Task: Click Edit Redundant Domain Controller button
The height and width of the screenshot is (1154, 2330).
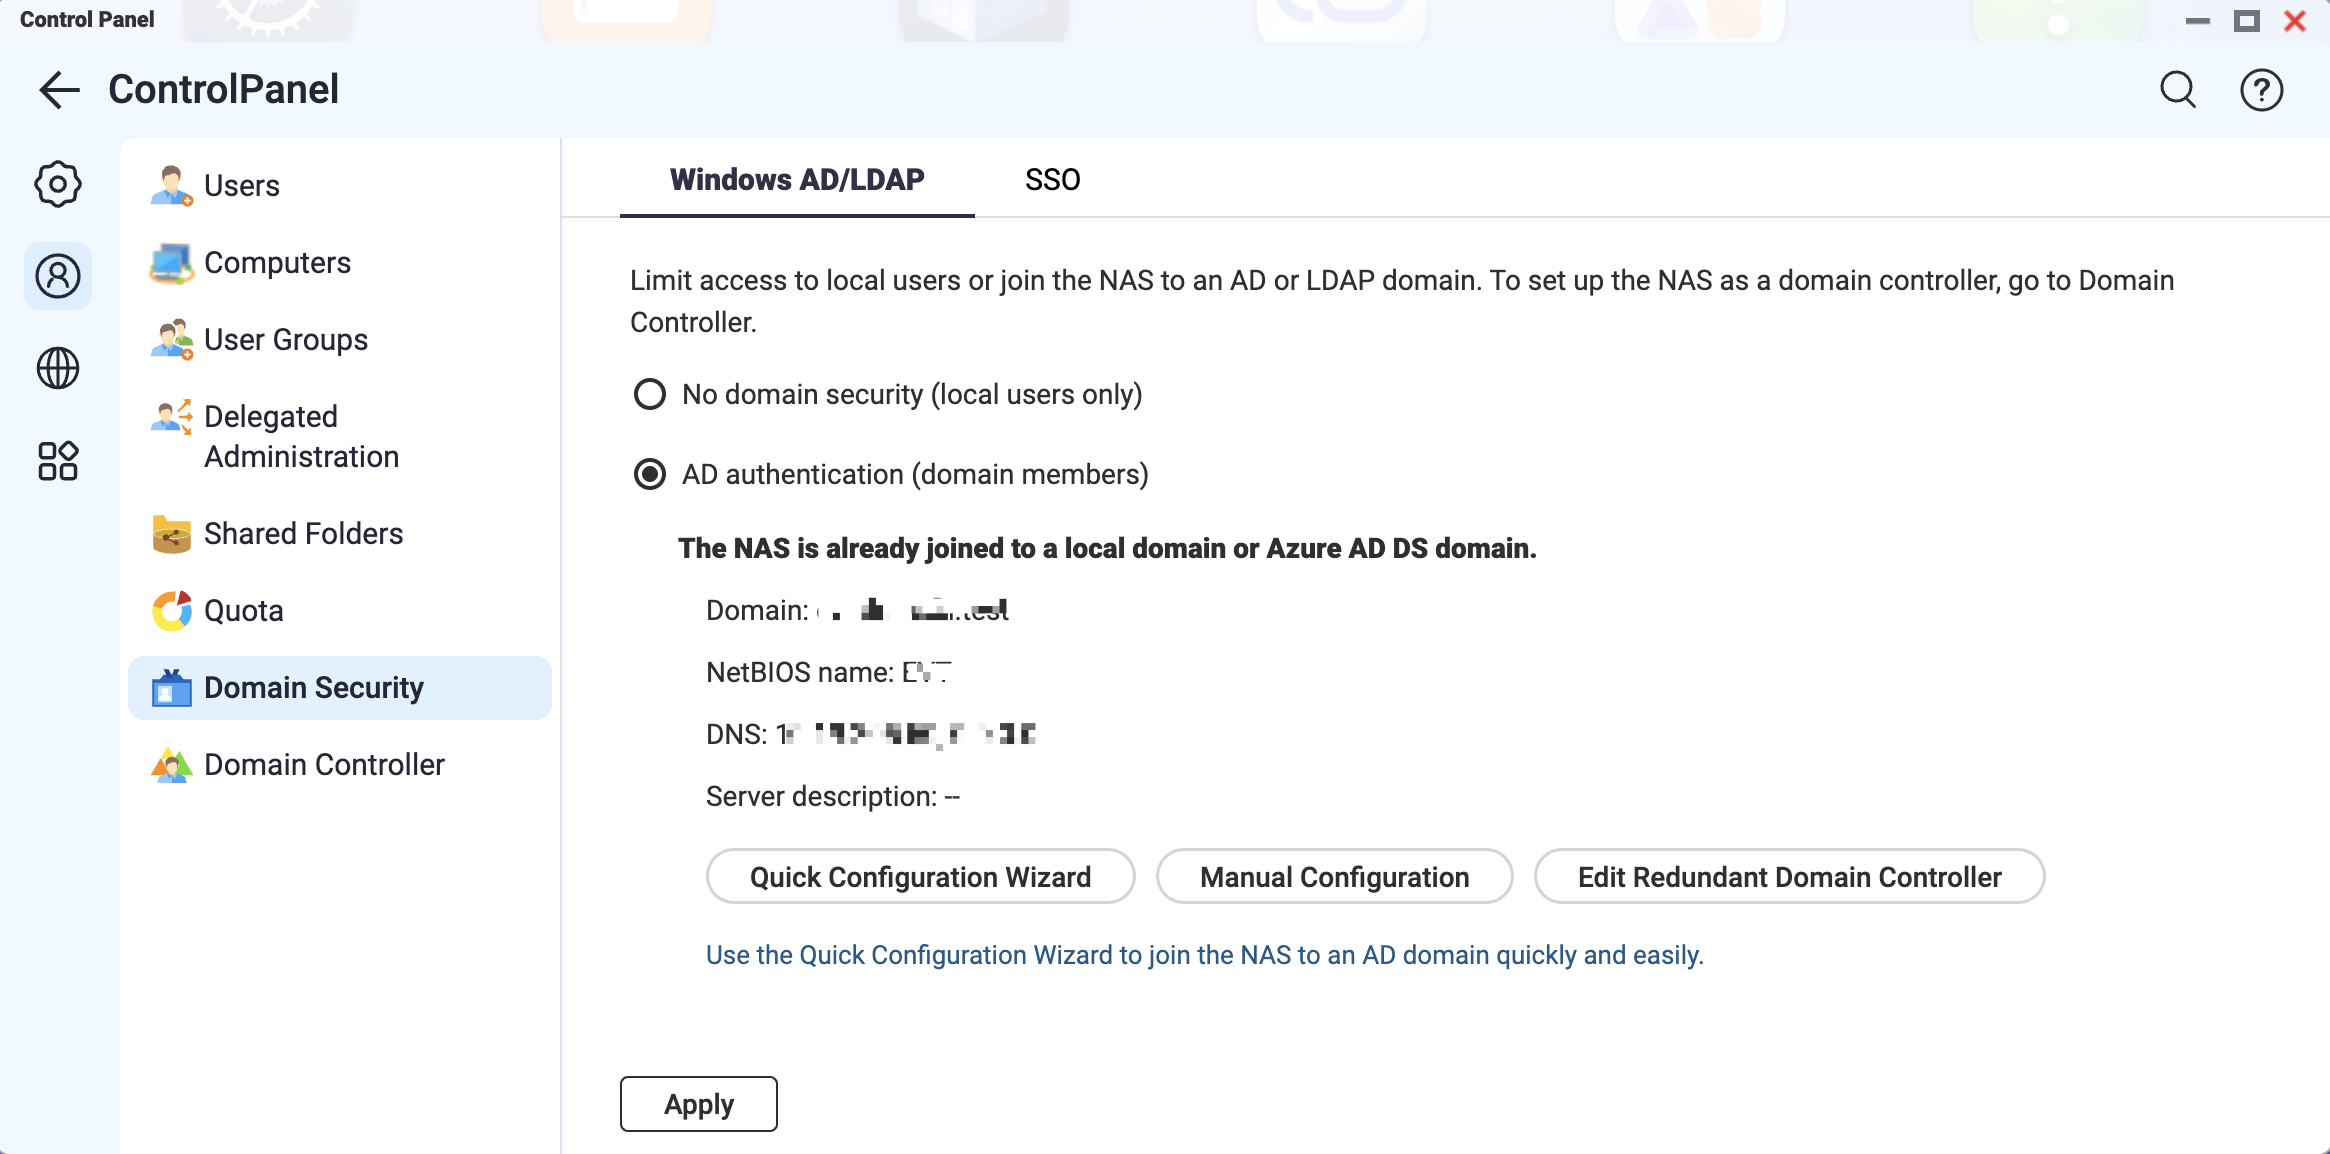Action: [1789, 877]
